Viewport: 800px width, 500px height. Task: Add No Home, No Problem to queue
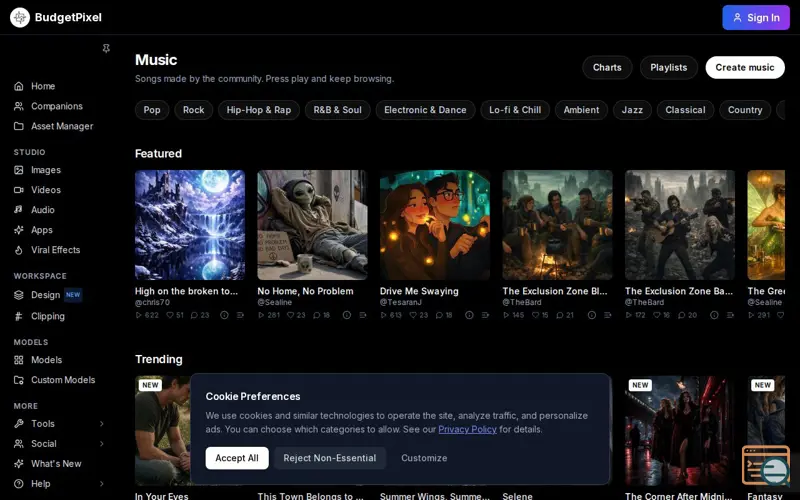(363, 315)
